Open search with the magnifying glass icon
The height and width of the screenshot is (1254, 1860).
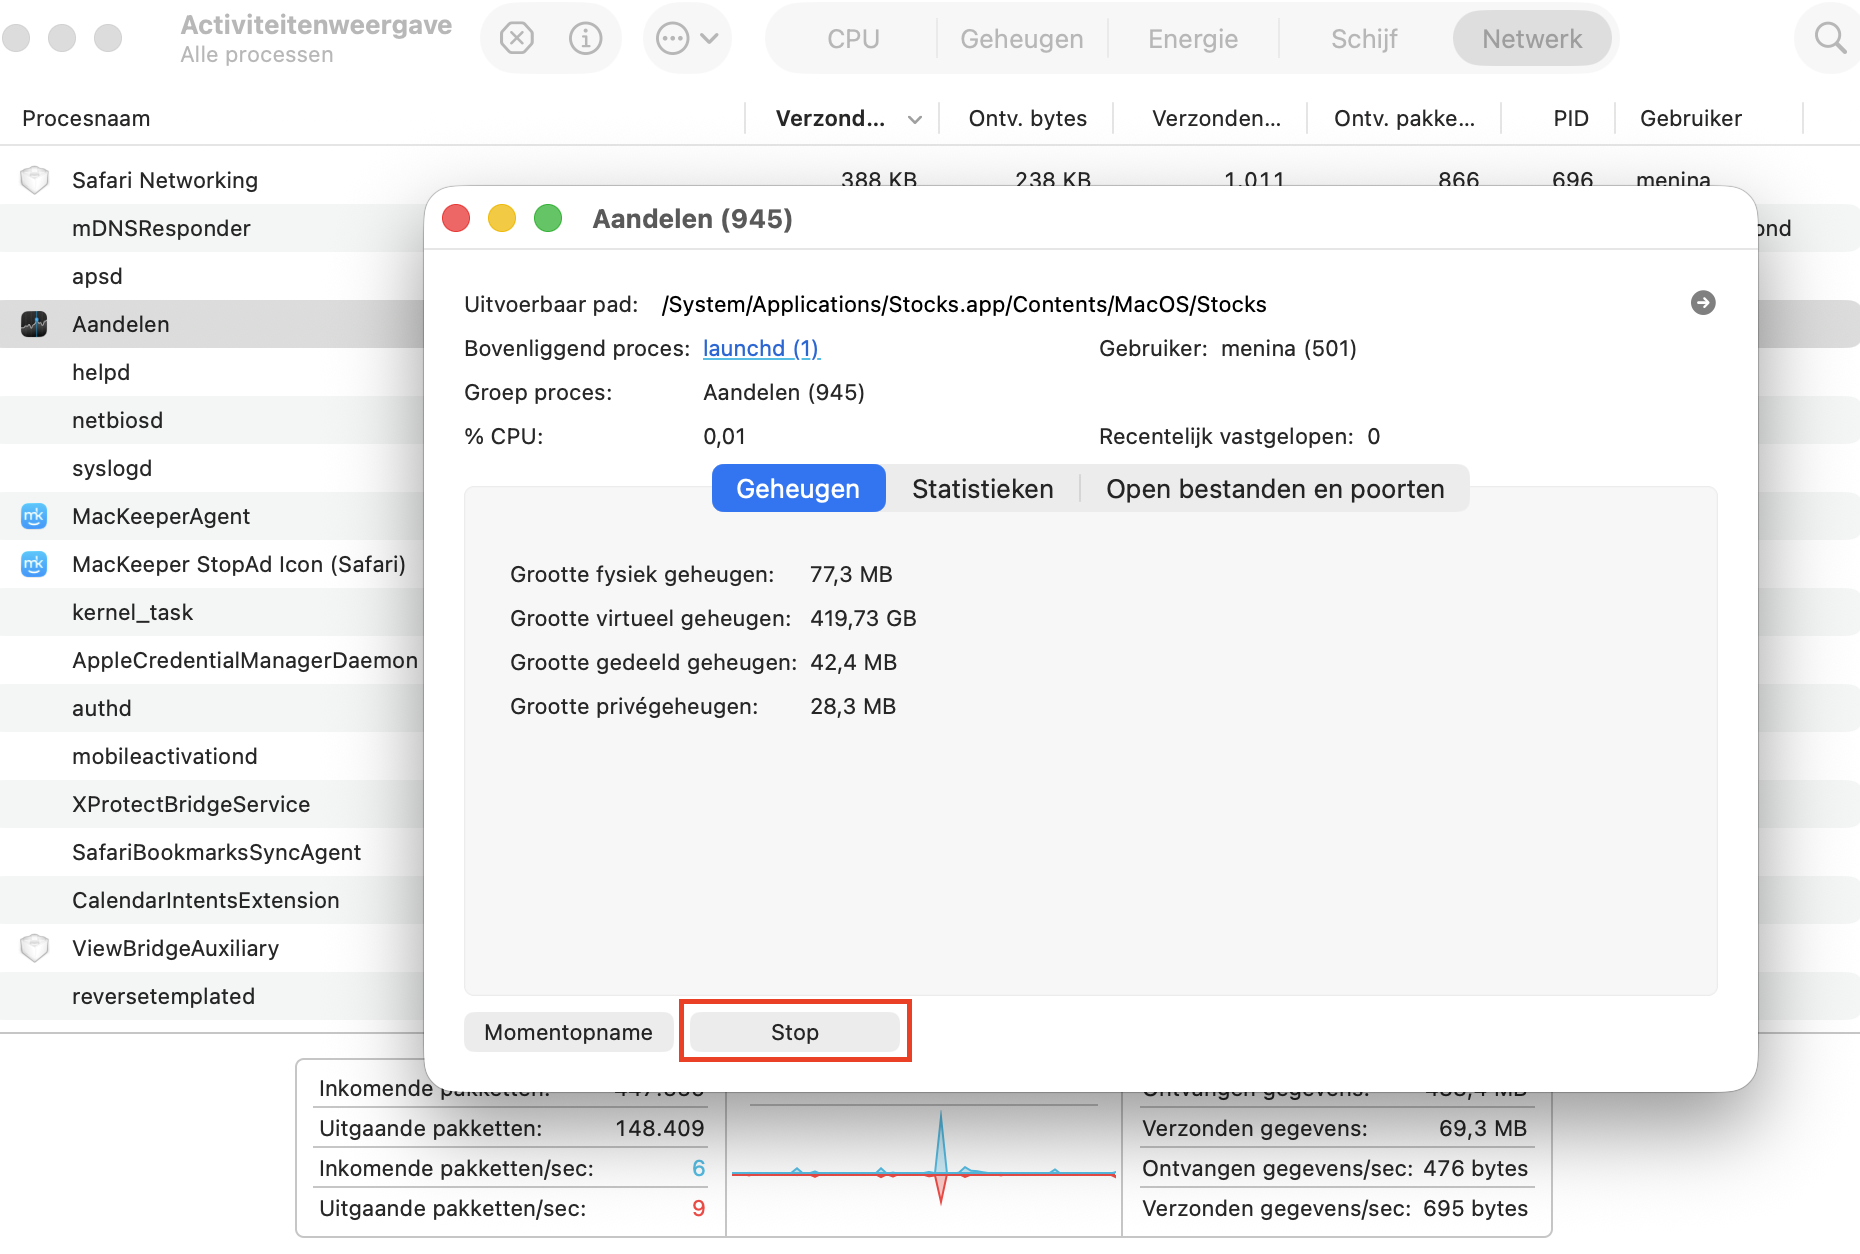click(x=1830, y=38)
